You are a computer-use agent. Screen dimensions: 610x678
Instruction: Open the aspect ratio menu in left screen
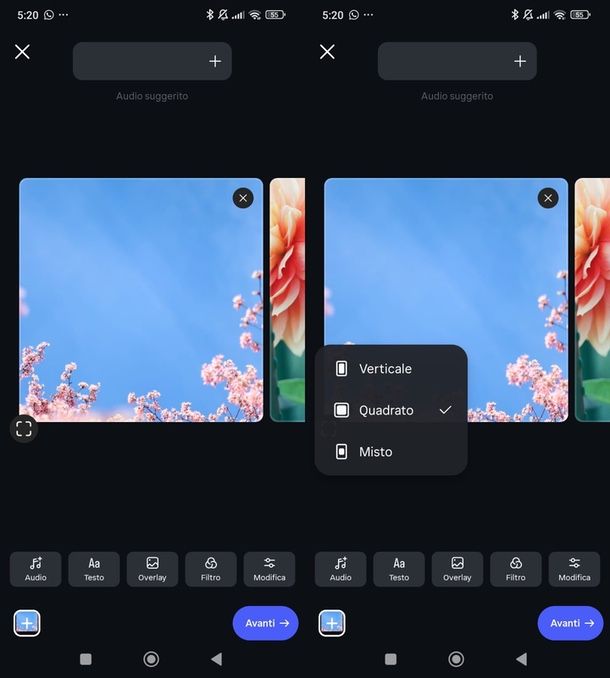pyautogui.click(x=24, y=429)
